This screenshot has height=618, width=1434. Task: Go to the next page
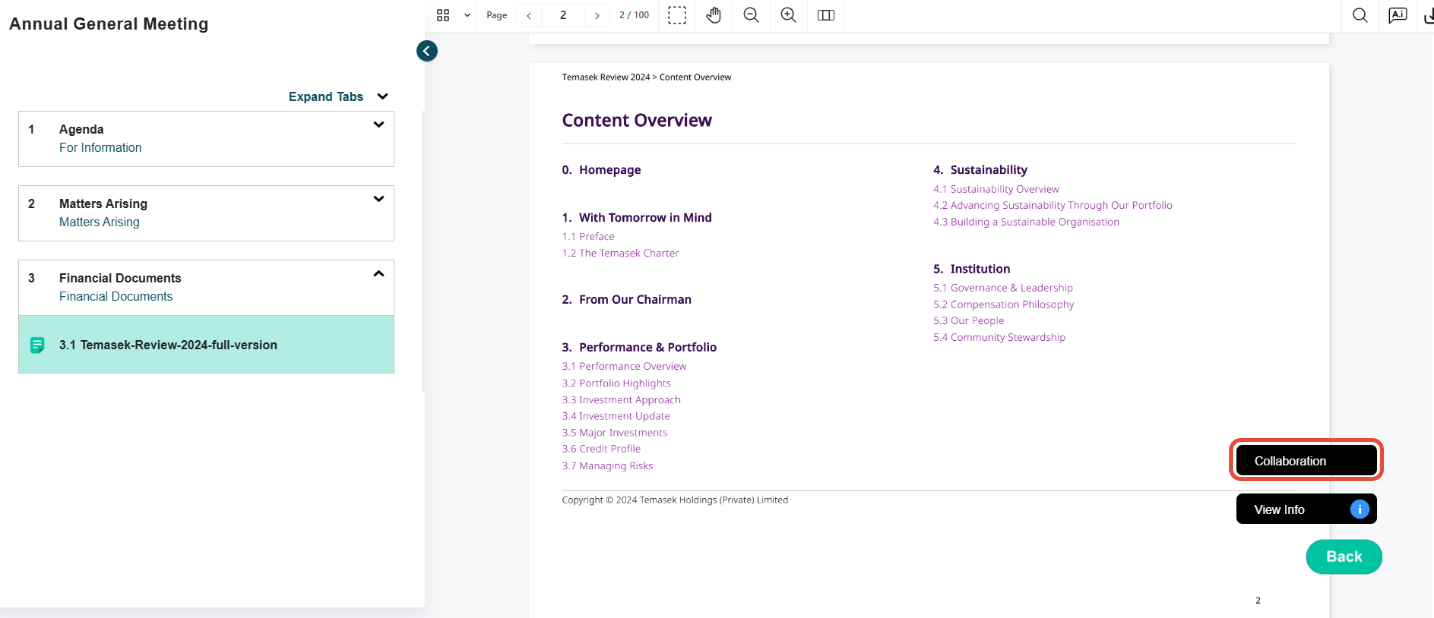tap(597, 15)
